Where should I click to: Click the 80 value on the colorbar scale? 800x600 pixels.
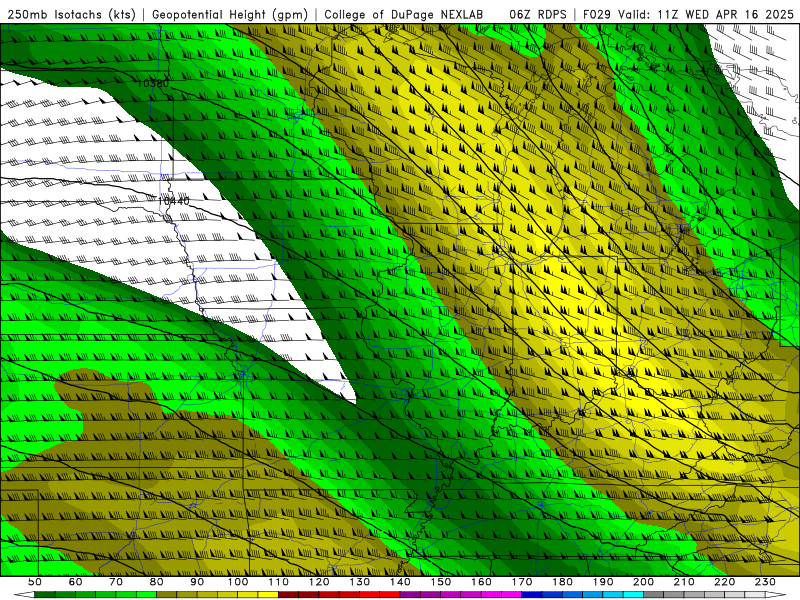[x=156, y=582]
